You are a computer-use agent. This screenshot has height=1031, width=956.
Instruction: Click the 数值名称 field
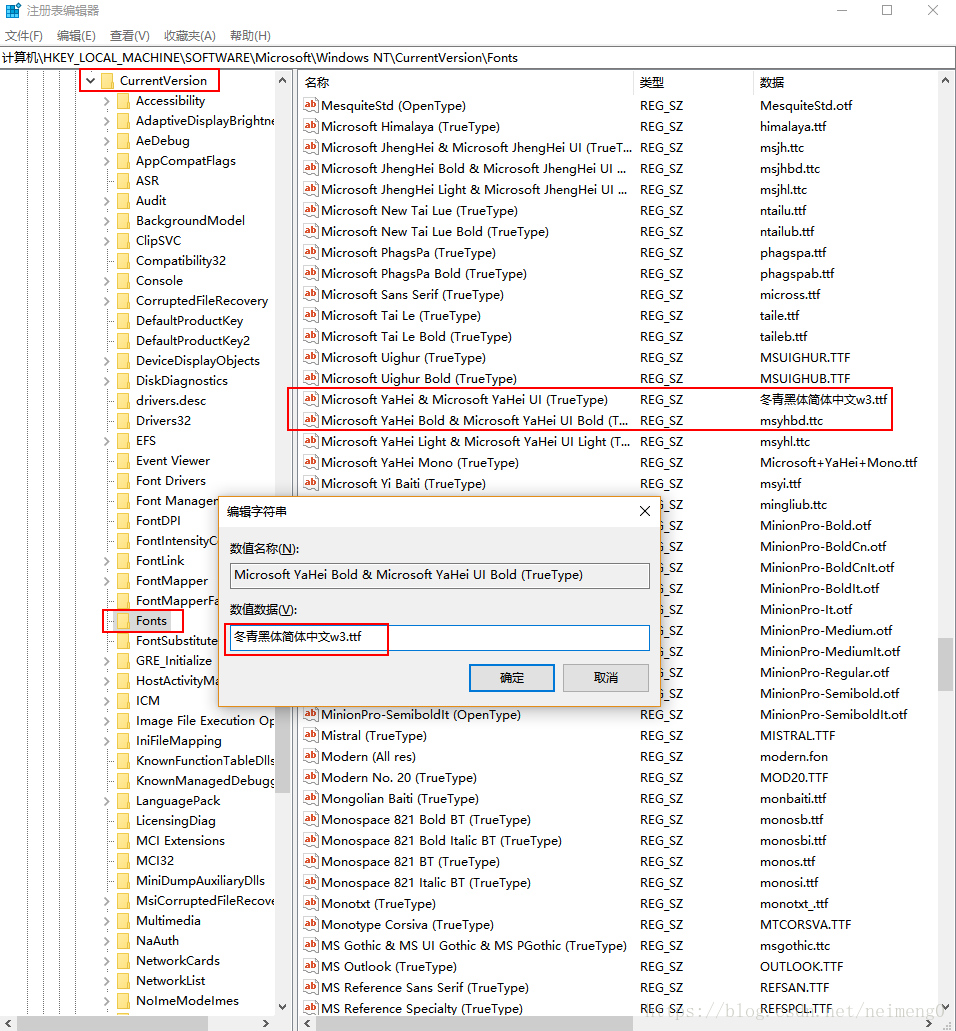pyautogui.click(x=439, y=575)
